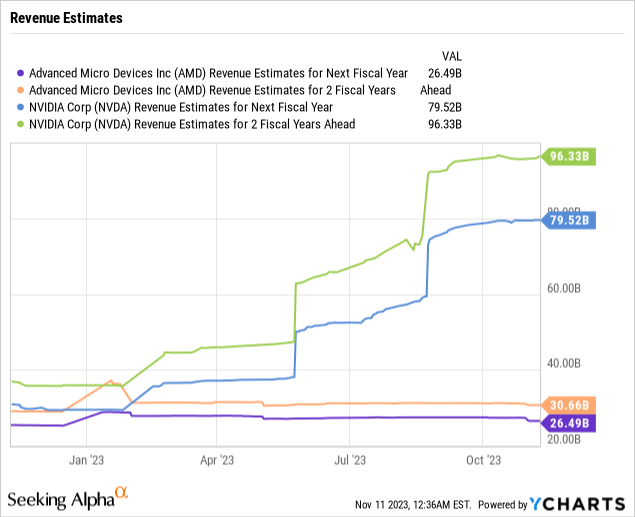Screen dimensions: 635x517
Task: Click the blue 79.52B end-of-line flag
Action: pos(571,220)
